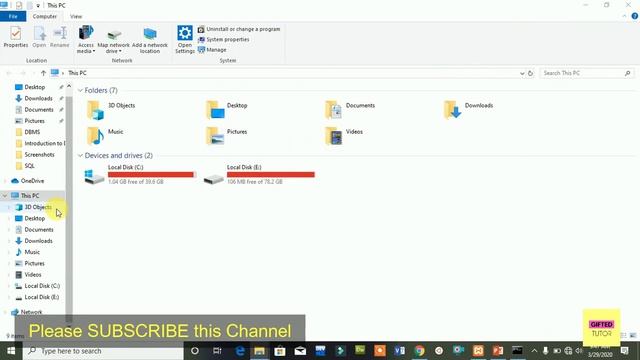Expand 3D Objects in the navigation tree

click(x=9, y=207)
